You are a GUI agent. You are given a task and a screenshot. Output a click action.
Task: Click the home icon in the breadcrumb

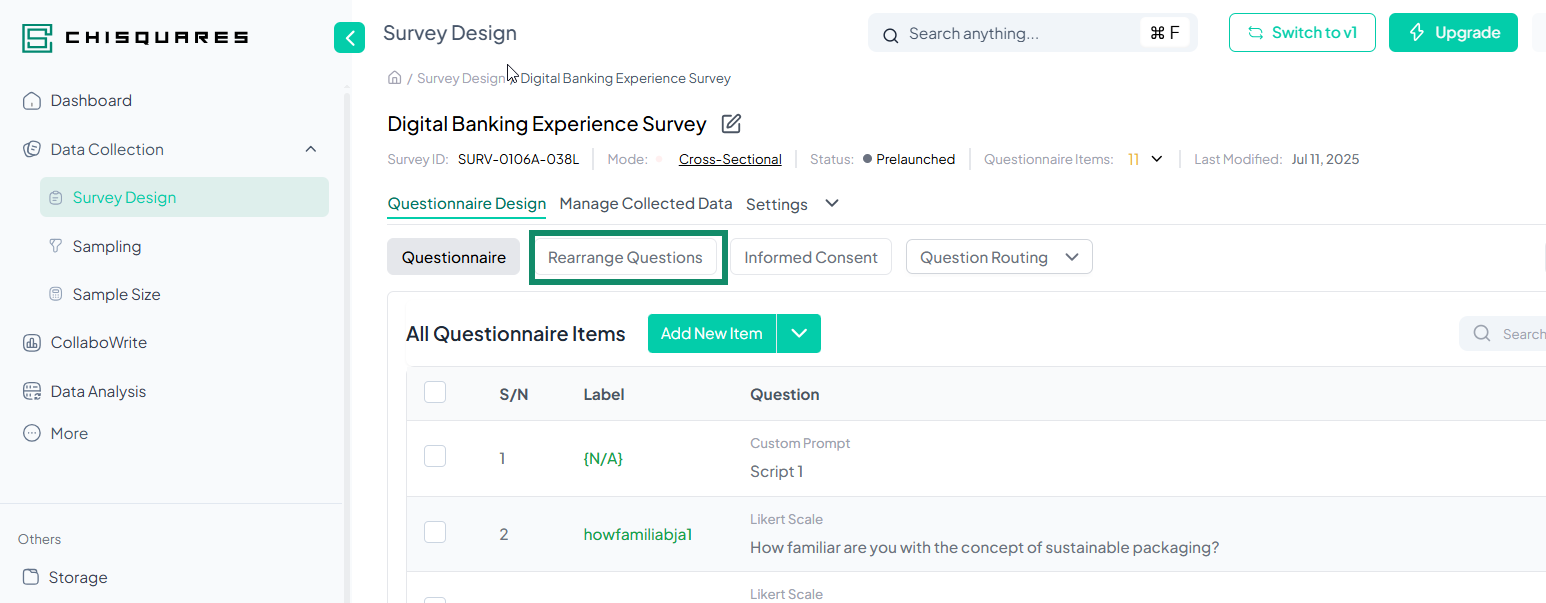click(x=395, y=78)
